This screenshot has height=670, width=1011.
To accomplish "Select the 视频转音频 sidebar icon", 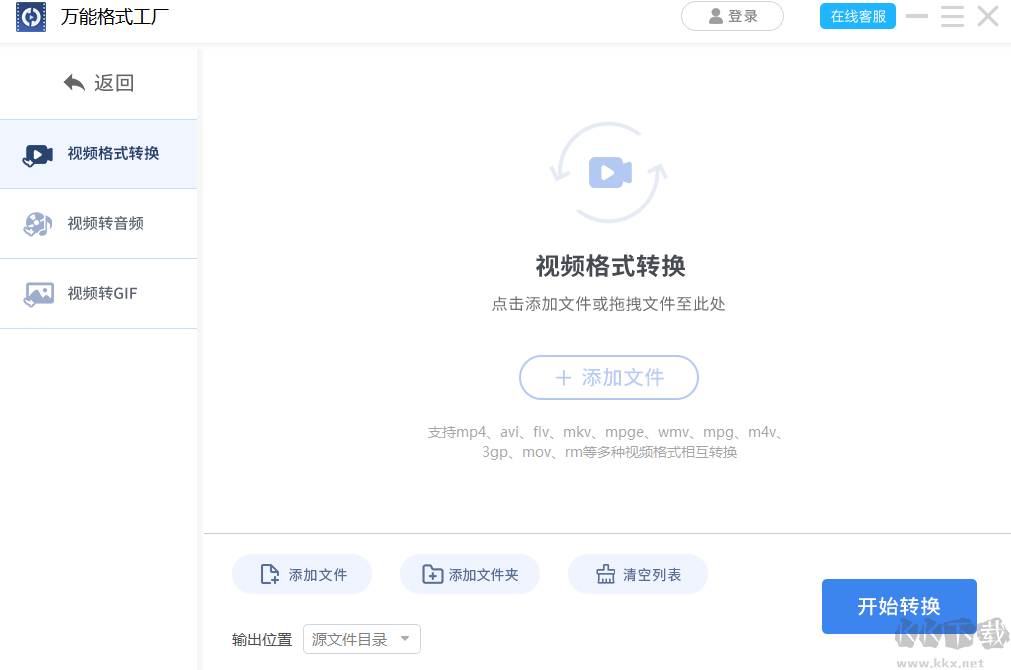I will point(37,224).
